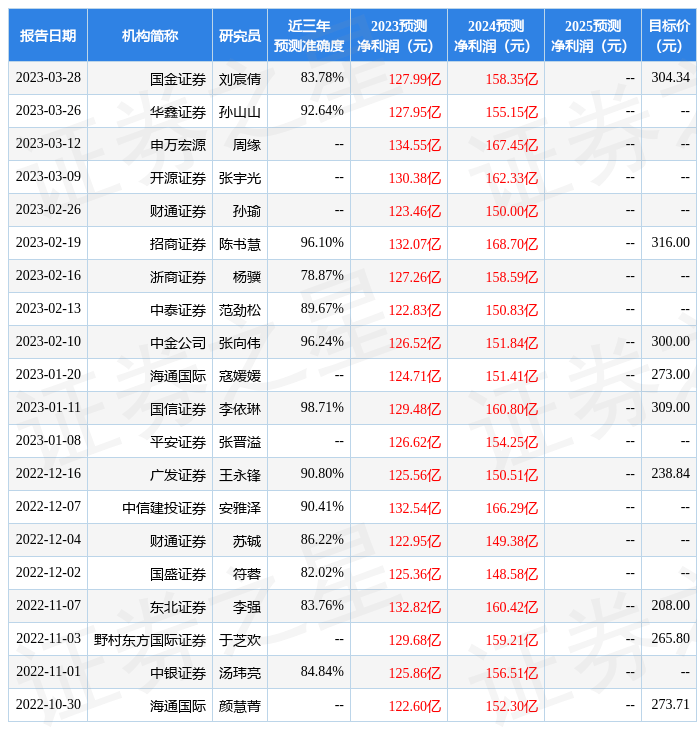The width and height of the screenshot is (697, 730).
Task: Select the date cell 2023-03-28
Action: click(48, 77)
